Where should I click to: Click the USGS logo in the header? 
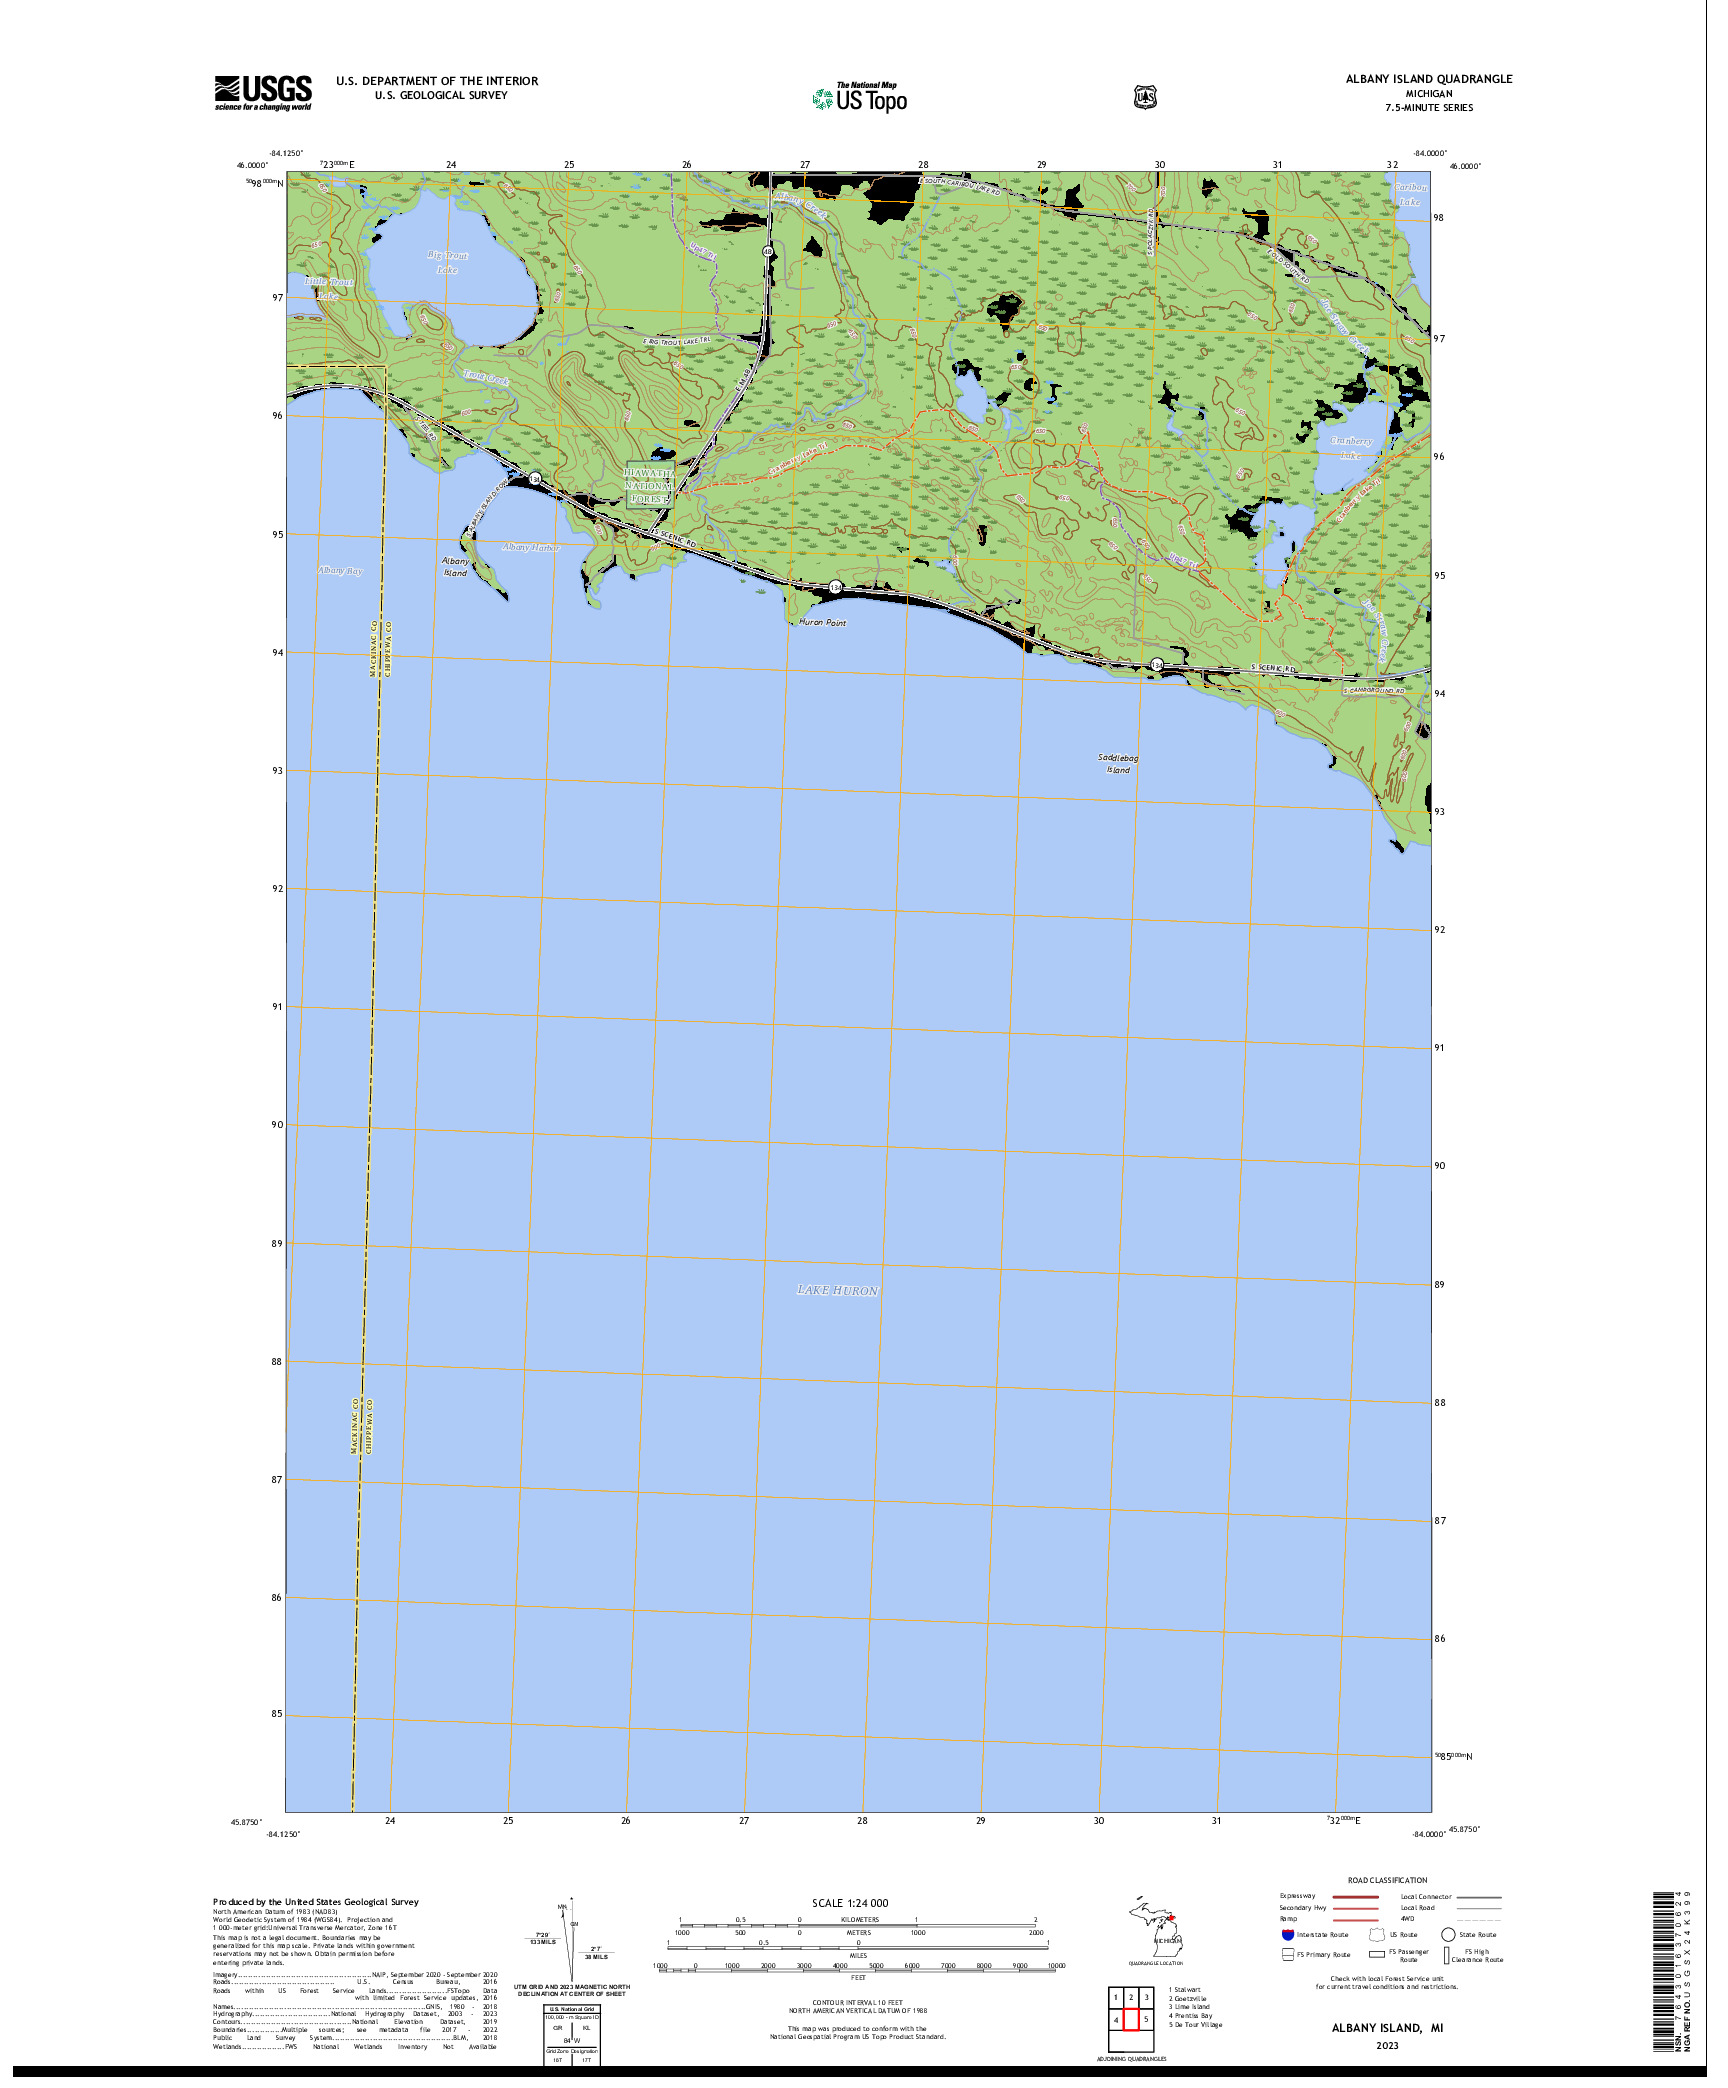pyautogui.click(x=263, y=93)
